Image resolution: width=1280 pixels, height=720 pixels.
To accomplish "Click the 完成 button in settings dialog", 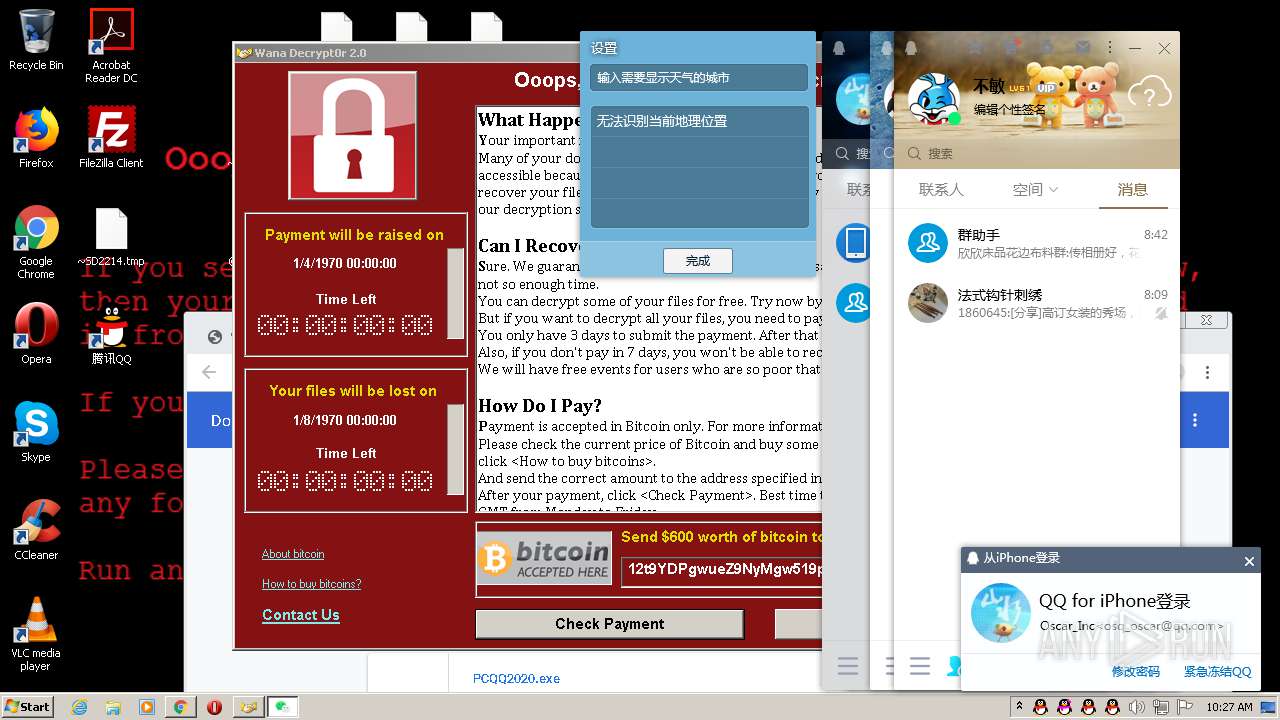I will point(698,261).
